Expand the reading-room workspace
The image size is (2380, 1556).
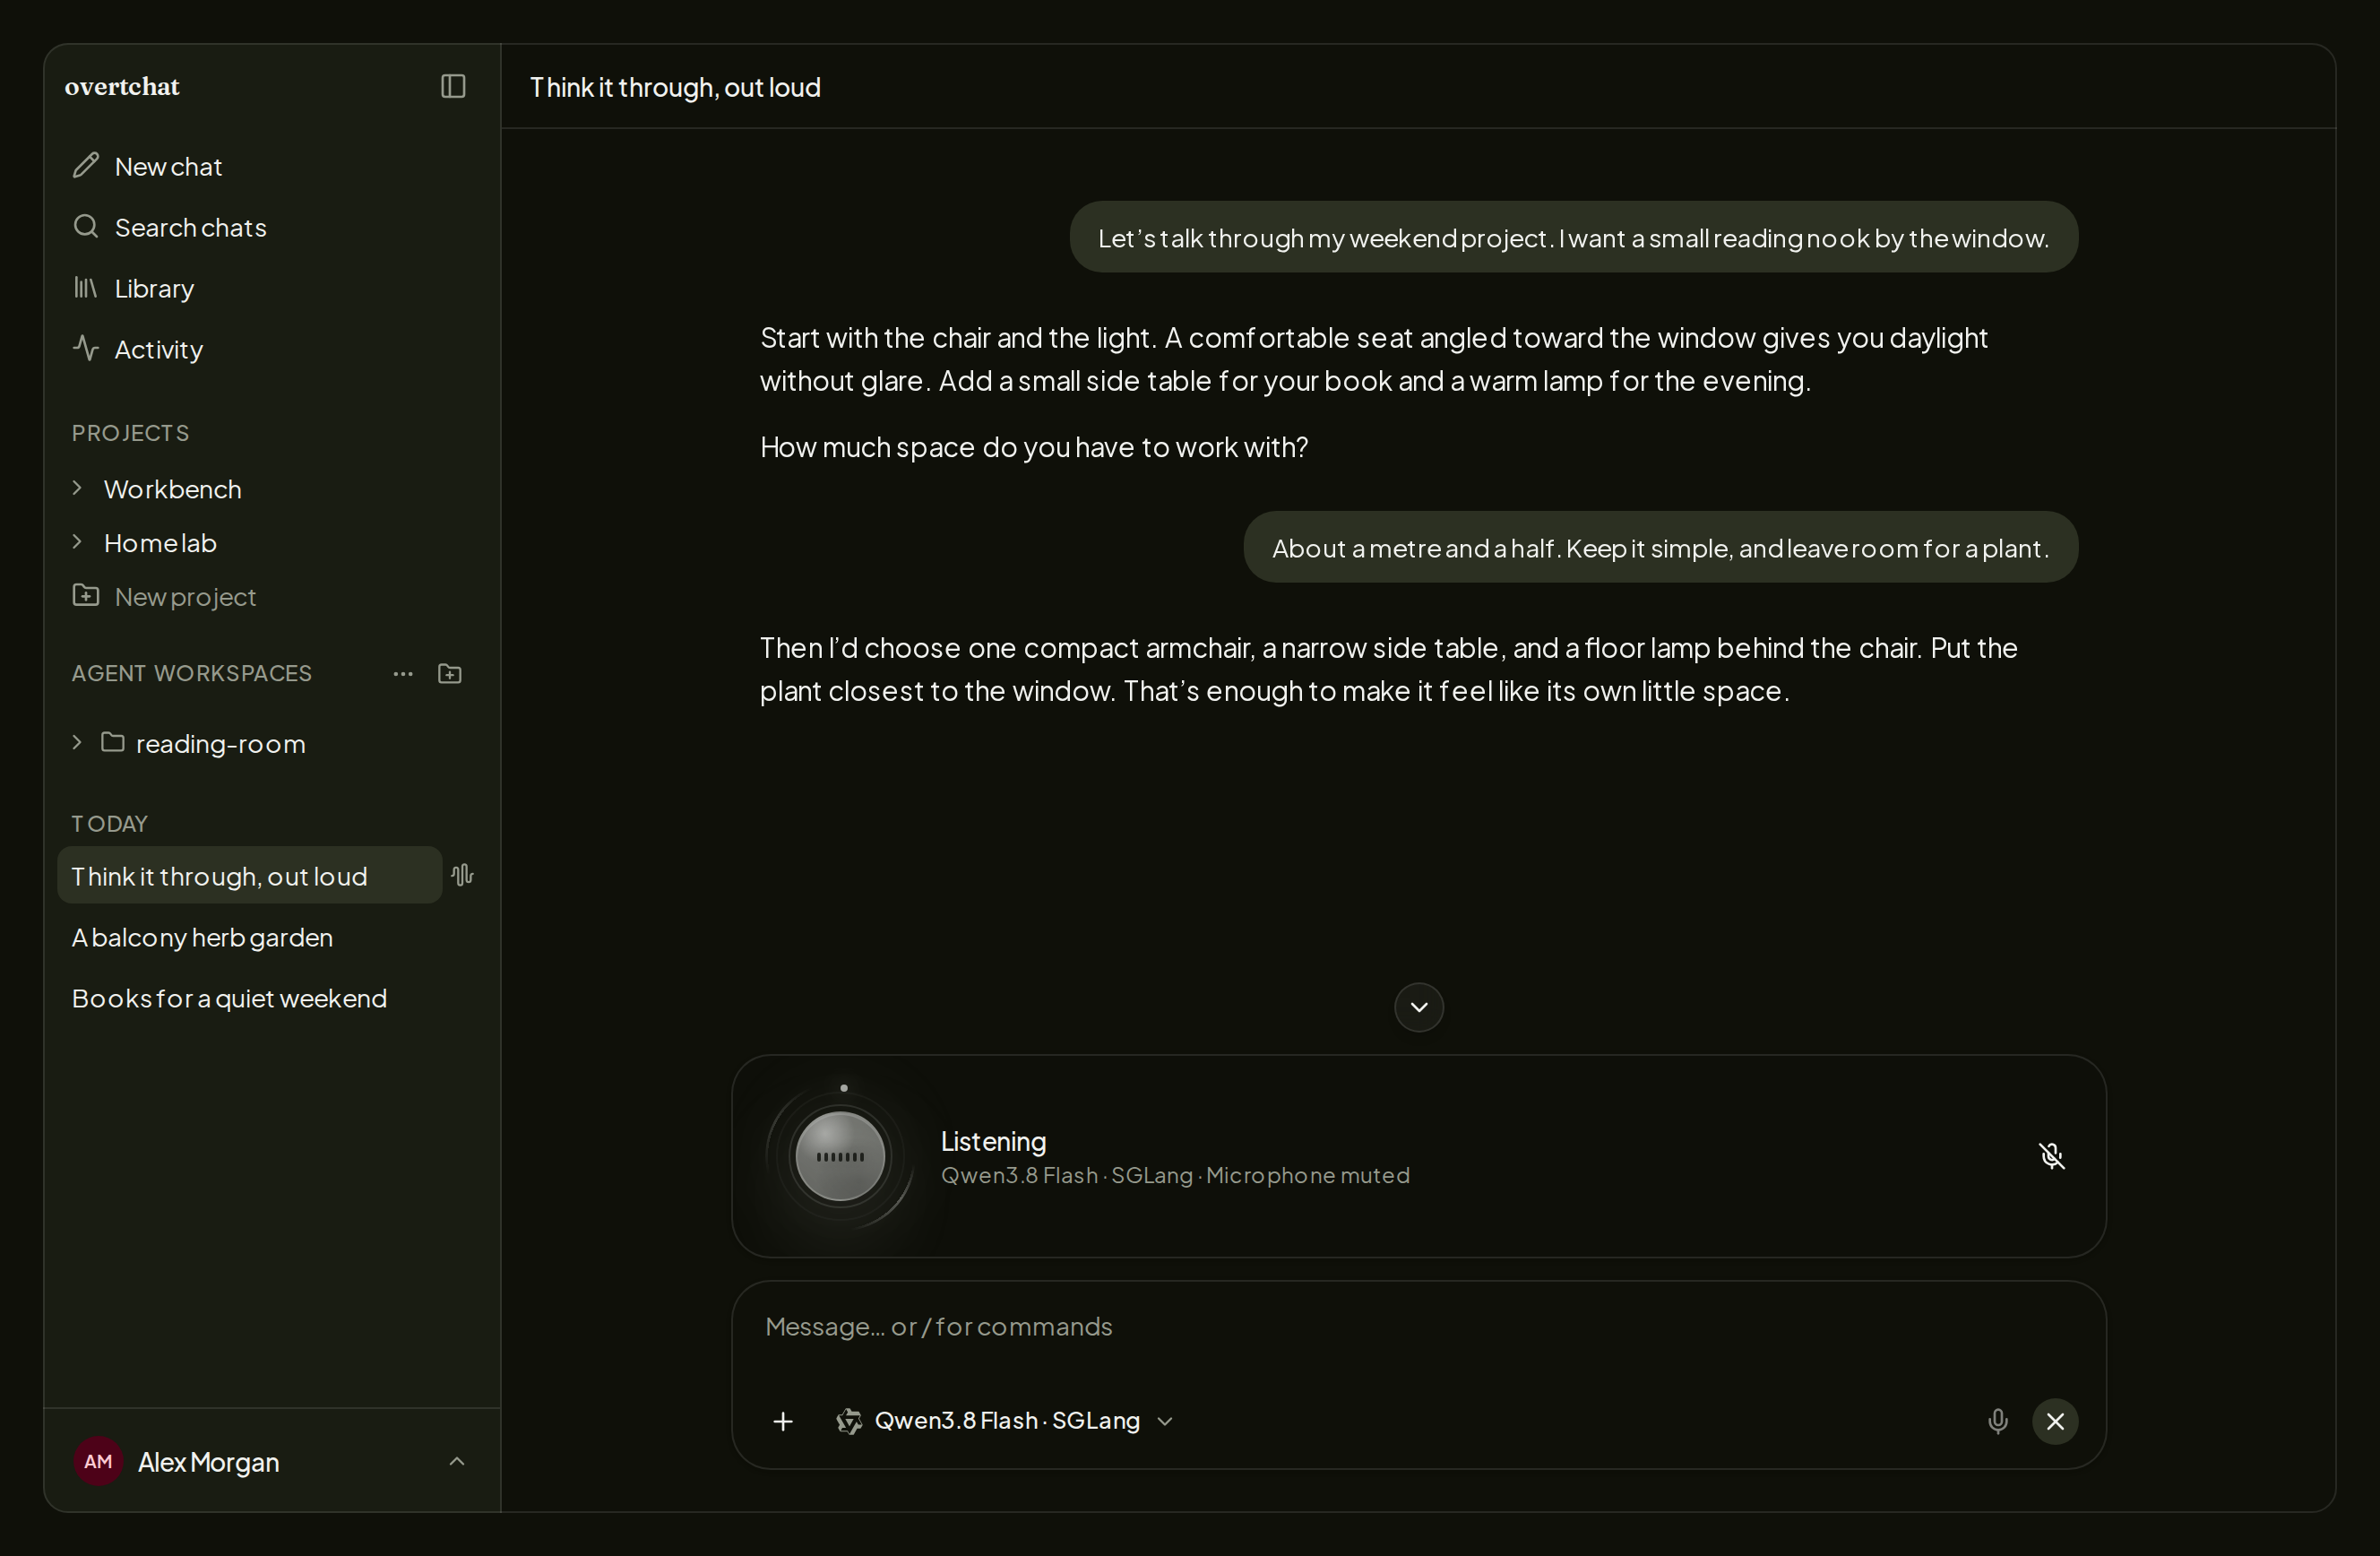(77, 743)
